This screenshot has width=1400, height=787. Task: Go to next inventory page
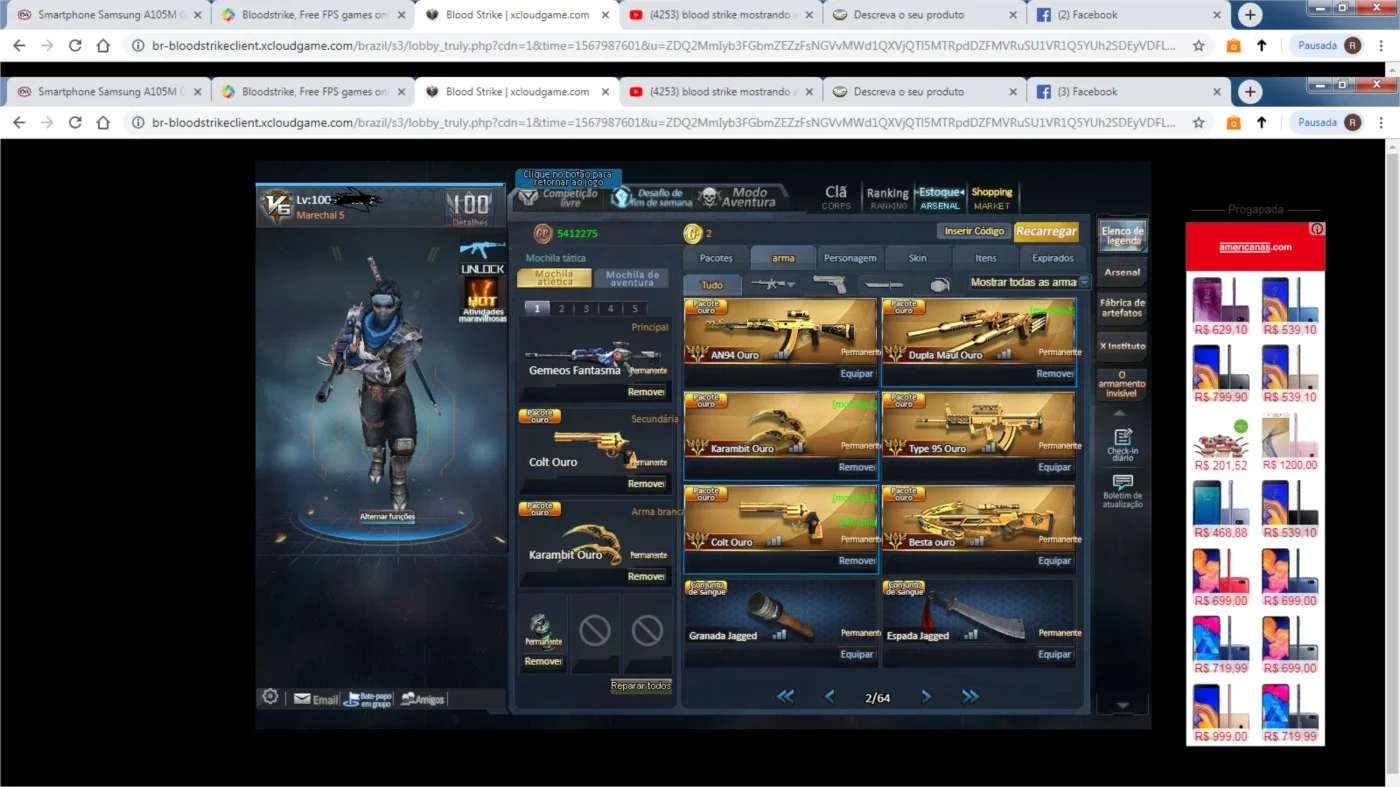pyautogui.click(x=926, y=697)
